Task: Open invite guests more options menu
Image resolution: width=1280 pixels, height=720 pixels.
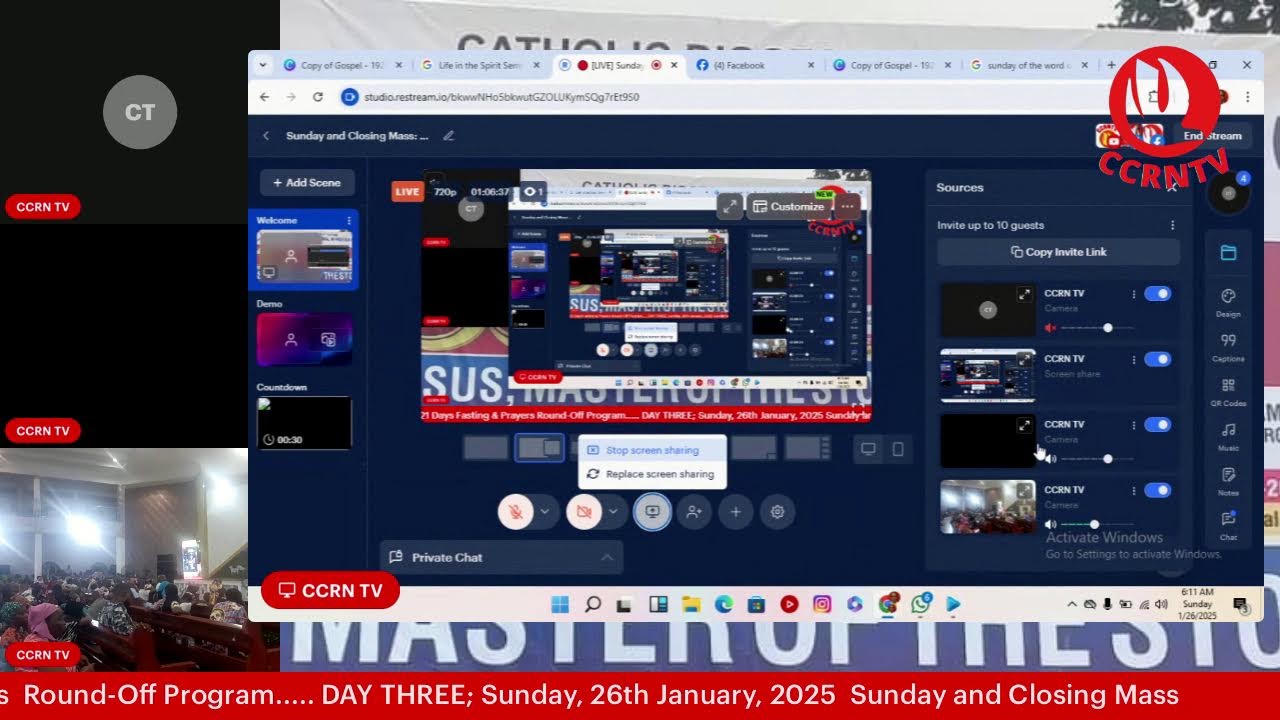Action: tap(1173, 225)
